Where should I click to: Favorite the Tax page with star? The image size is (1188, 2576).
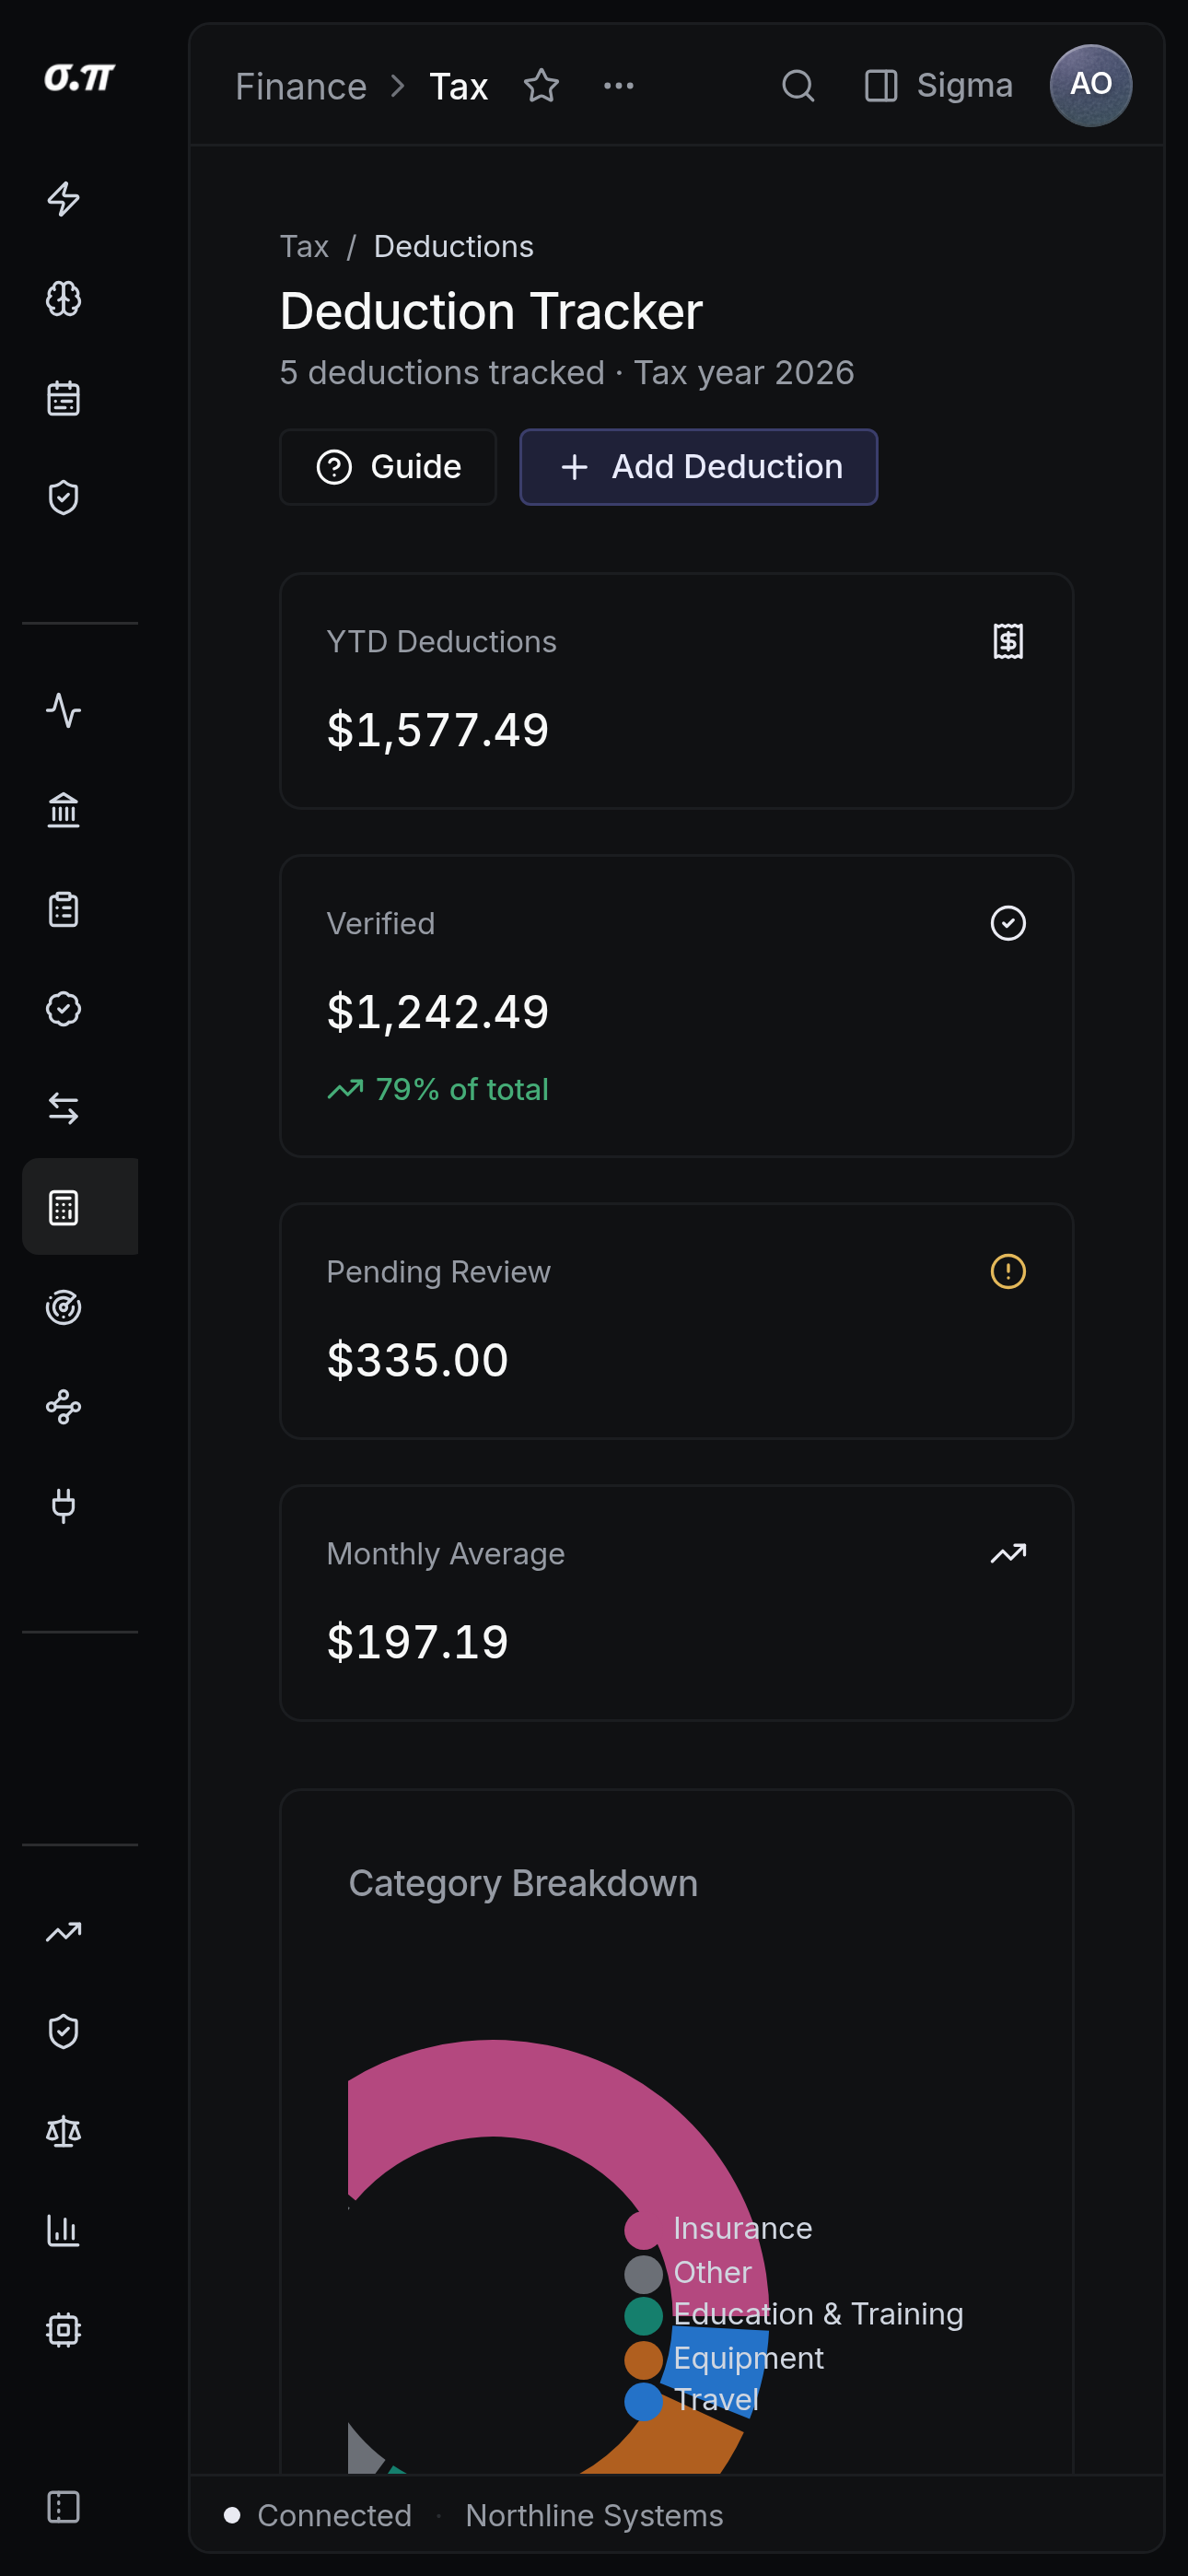click(x=541, y=86)
